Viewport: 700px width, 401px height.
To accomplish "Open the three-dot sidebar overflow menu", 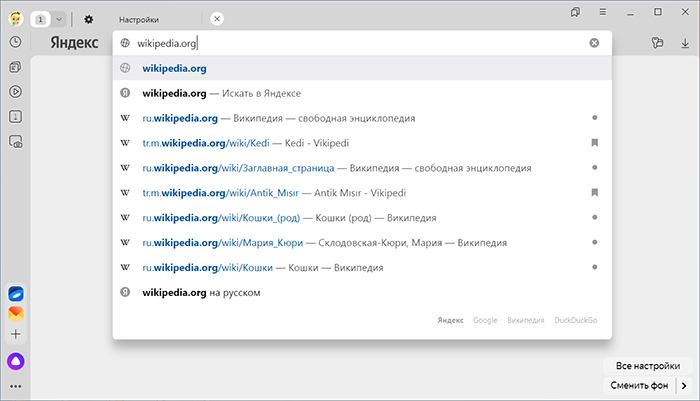I will point(15,385).
